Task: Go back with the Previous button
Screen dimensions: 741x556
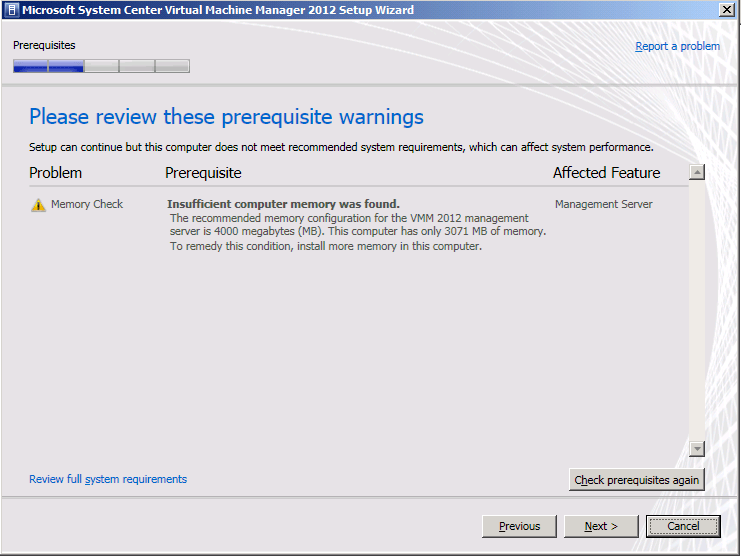Action: [x=519, y=526]
